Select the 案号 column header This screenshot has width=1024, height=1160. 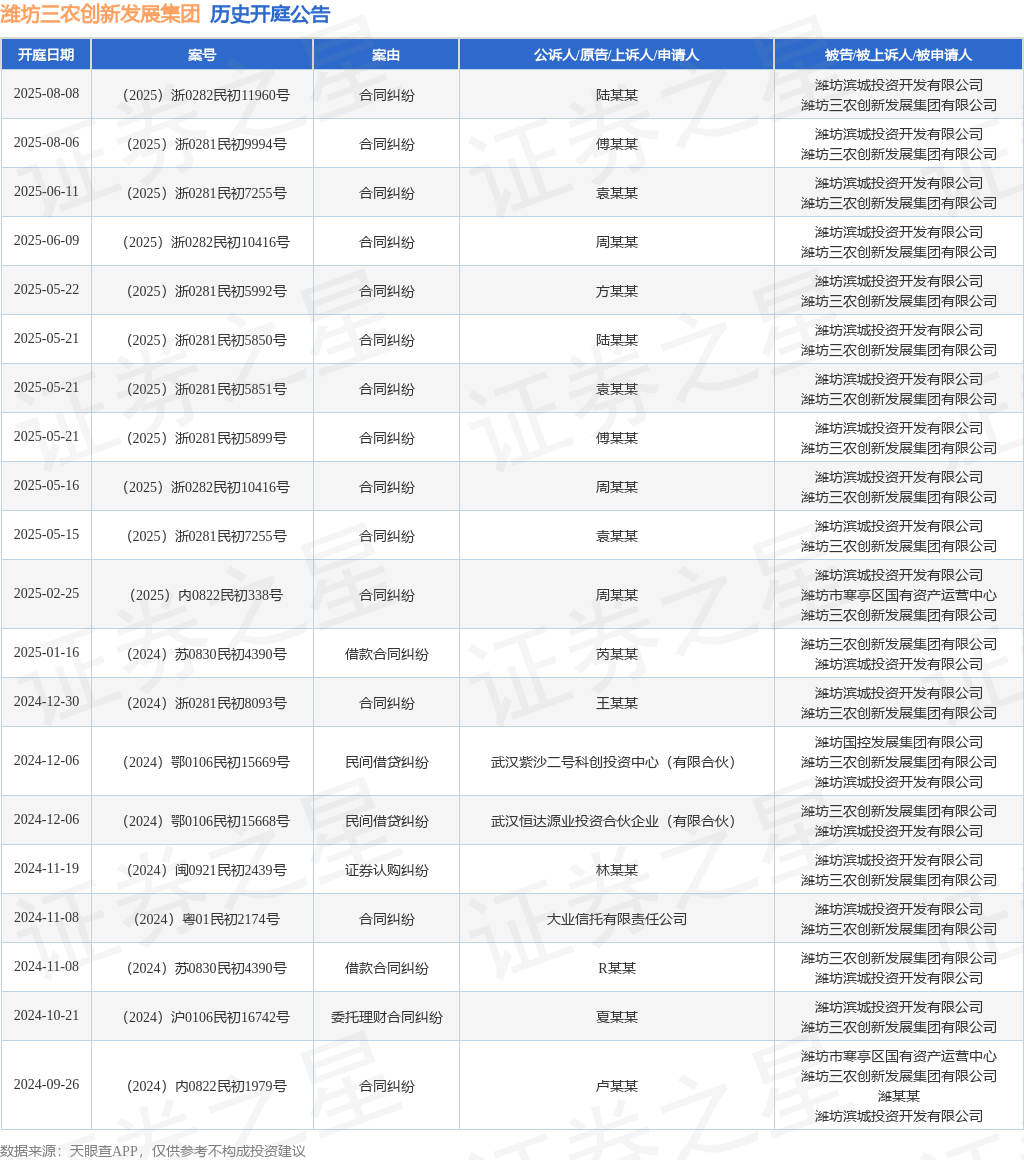click(x=202, y=55)
